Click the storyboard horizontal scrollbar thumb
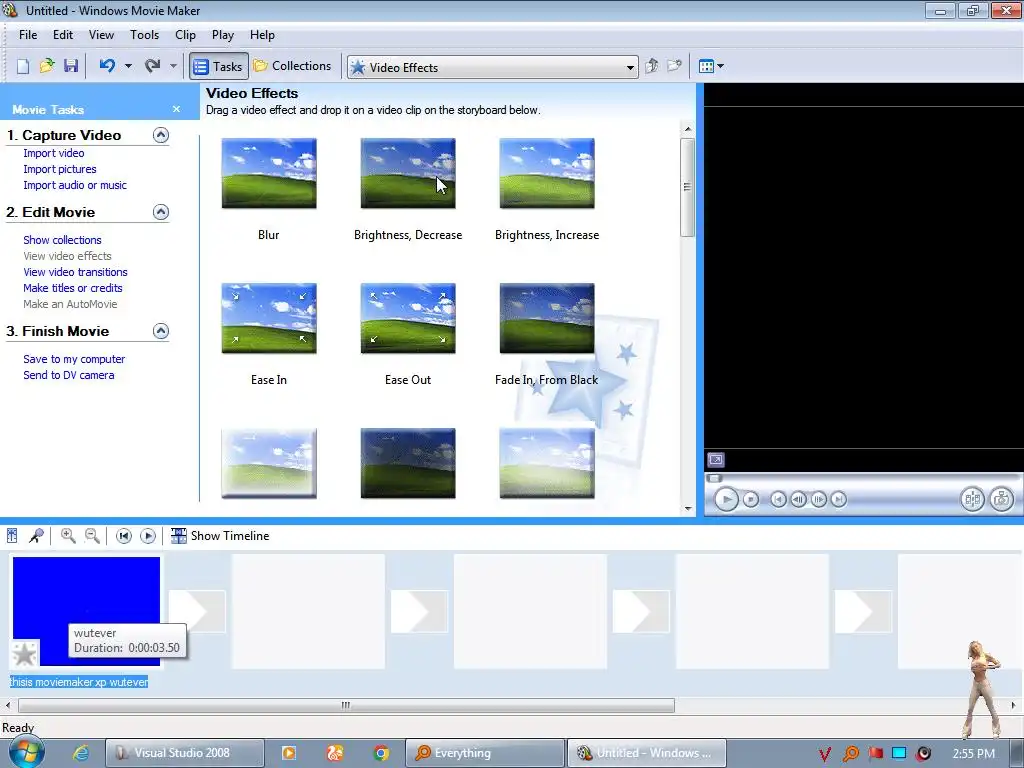The height and width of the screenshot is (768, 1024). (x=346, y=705)
